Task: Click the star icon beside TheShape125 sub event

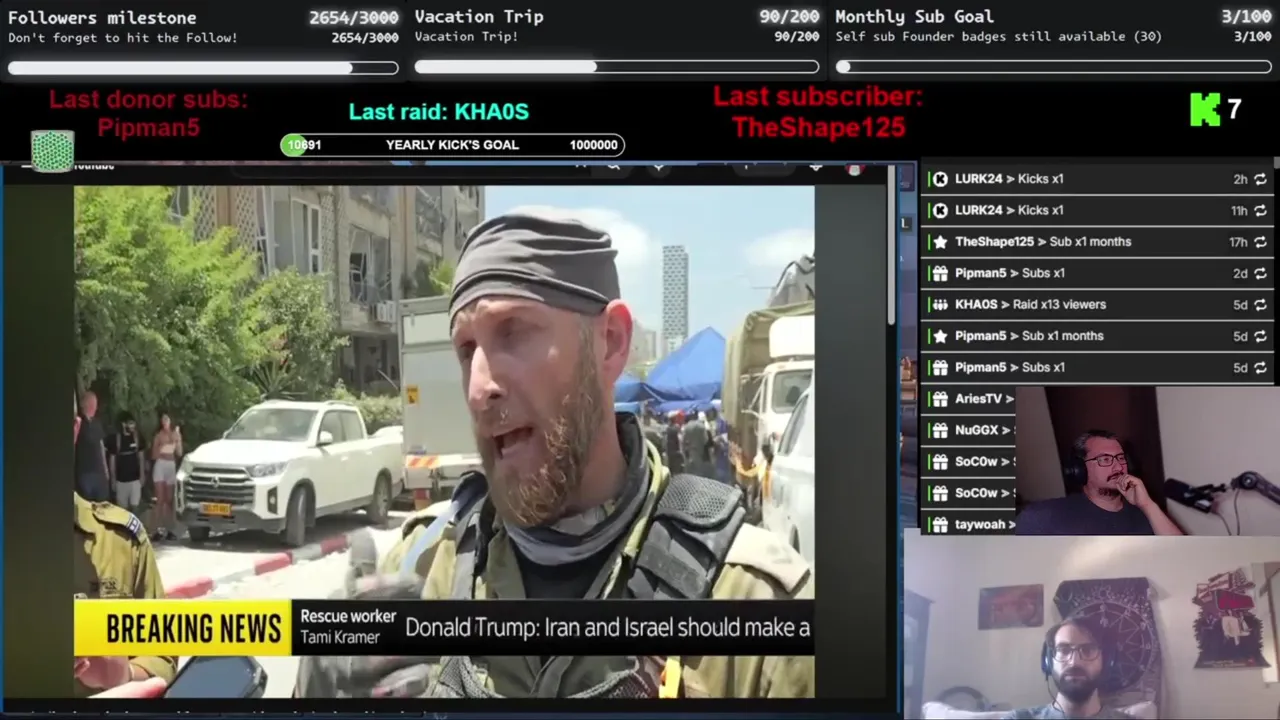Action: (939, 242)
